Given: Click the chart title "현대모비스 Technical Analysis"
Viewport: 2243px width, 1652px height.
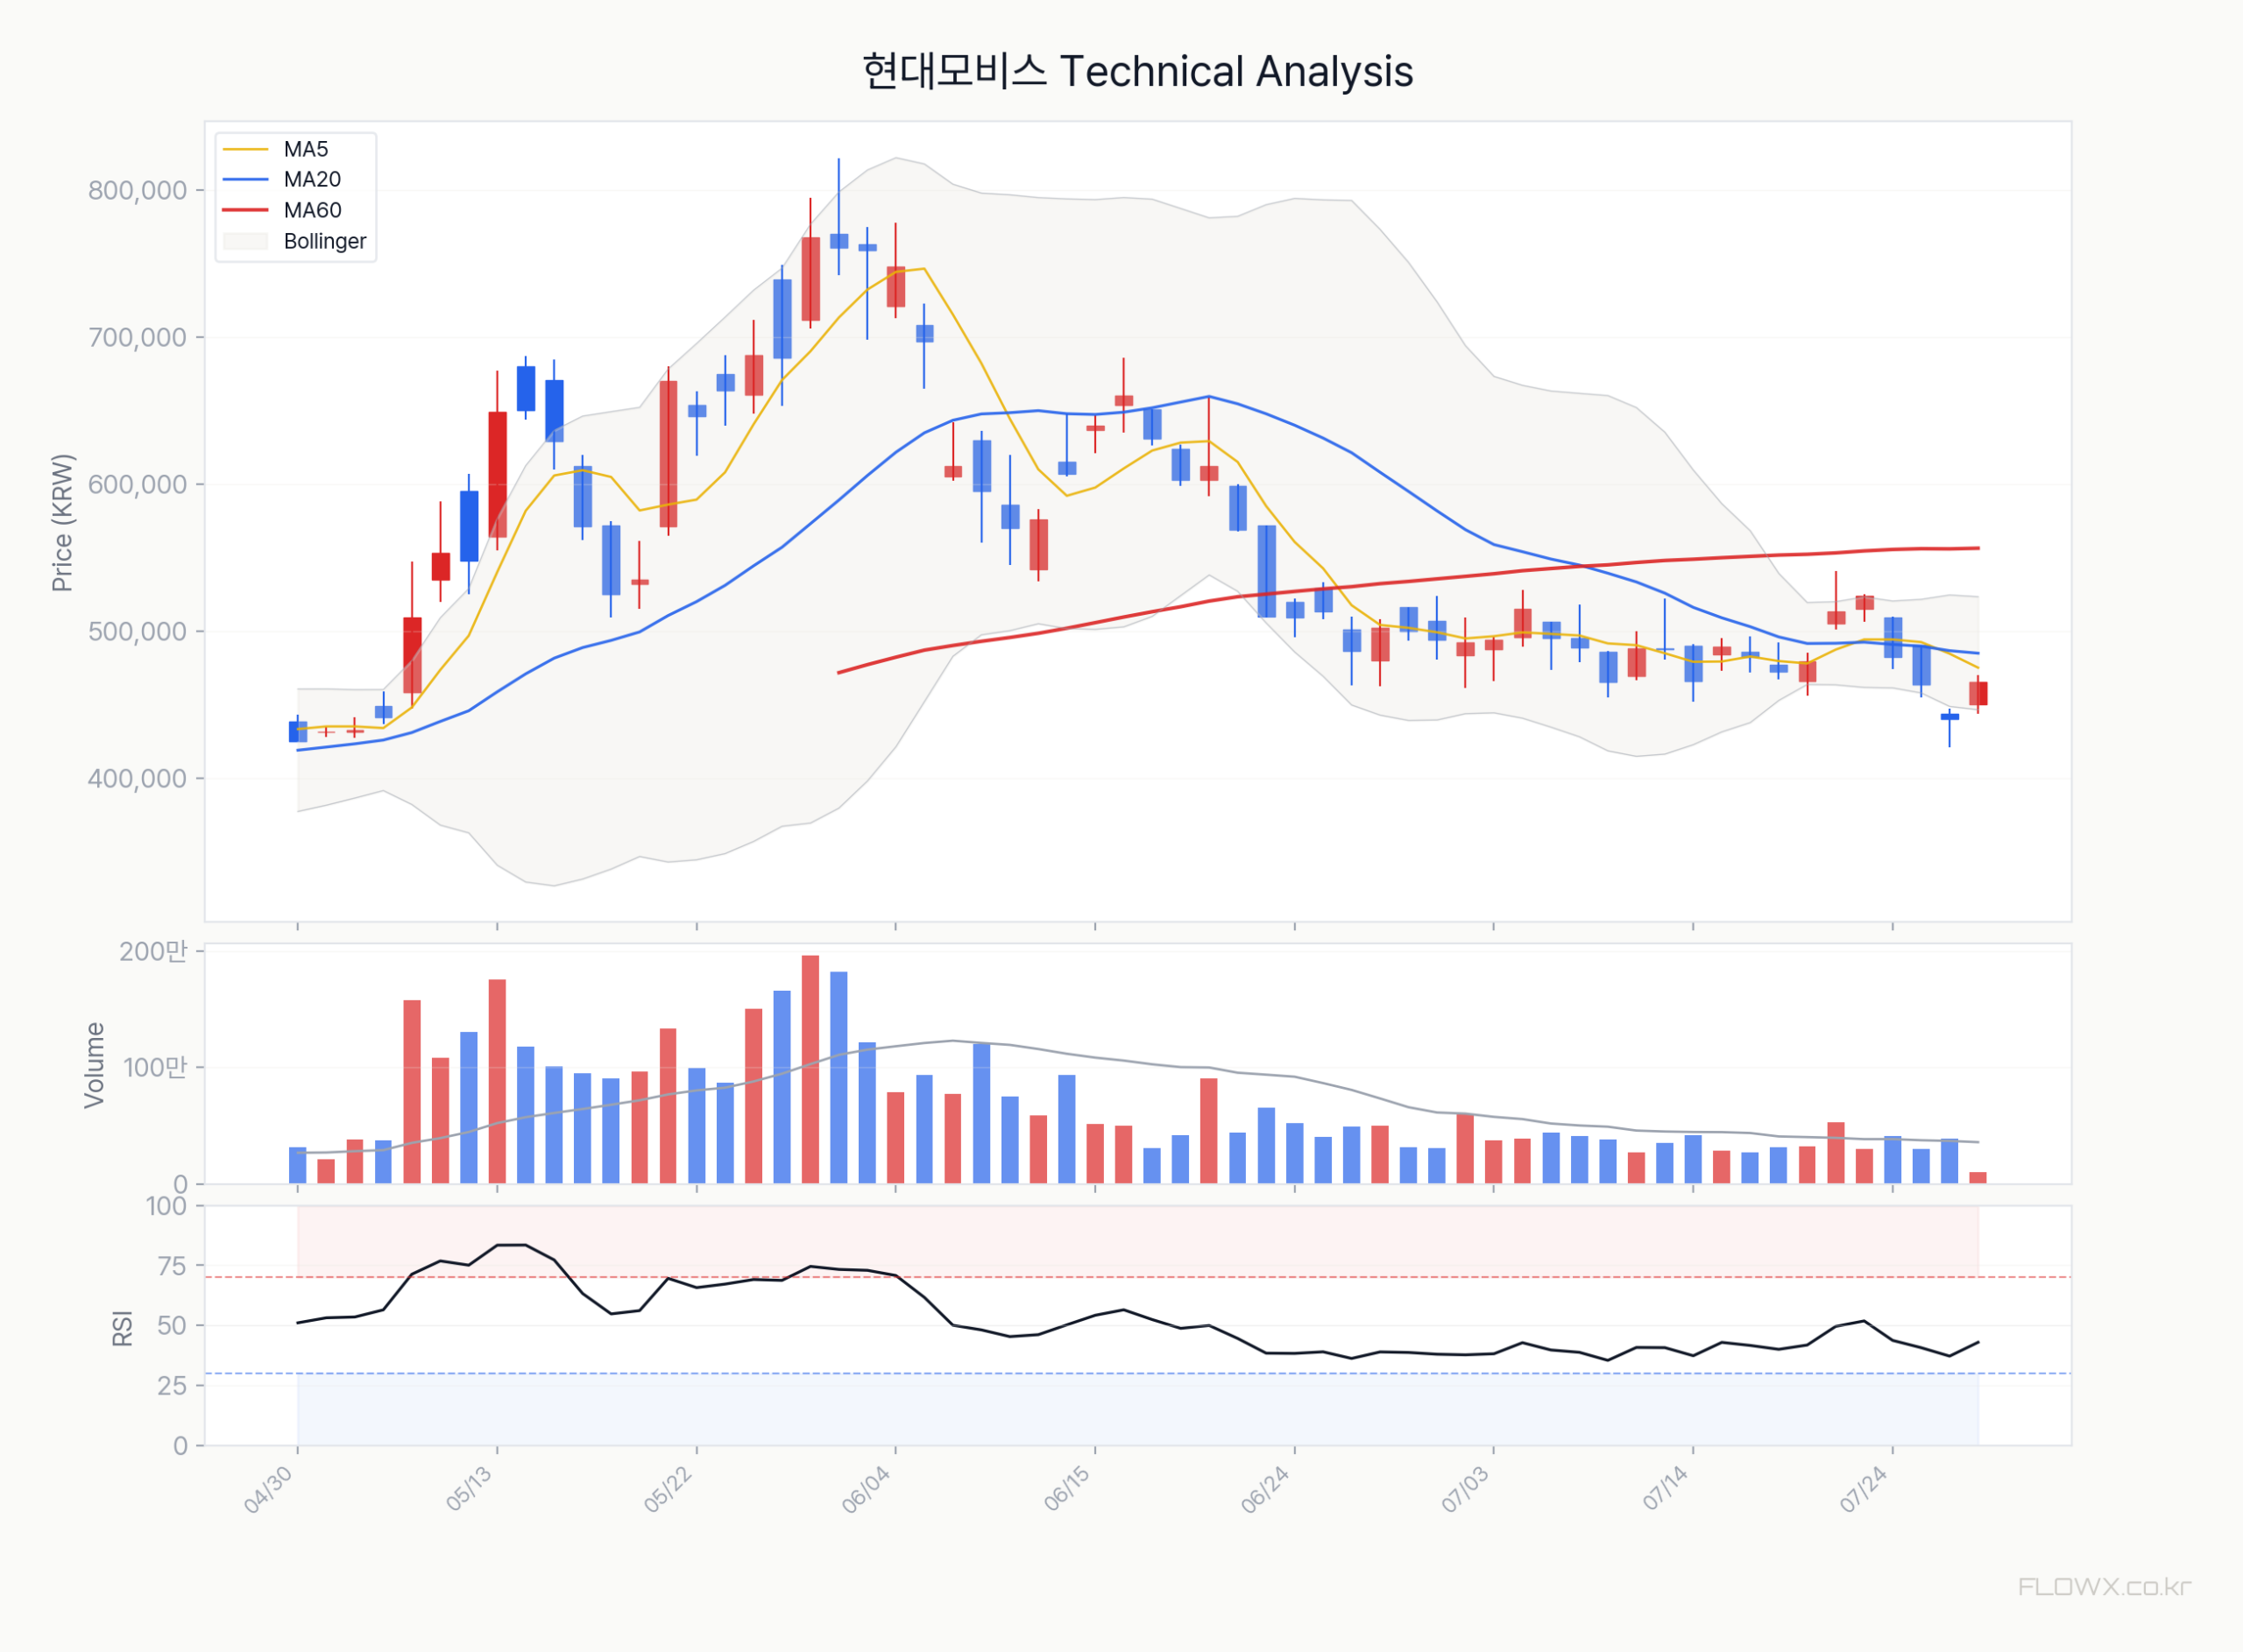Looking at the screenshot, I should [x=1137, y=72].
